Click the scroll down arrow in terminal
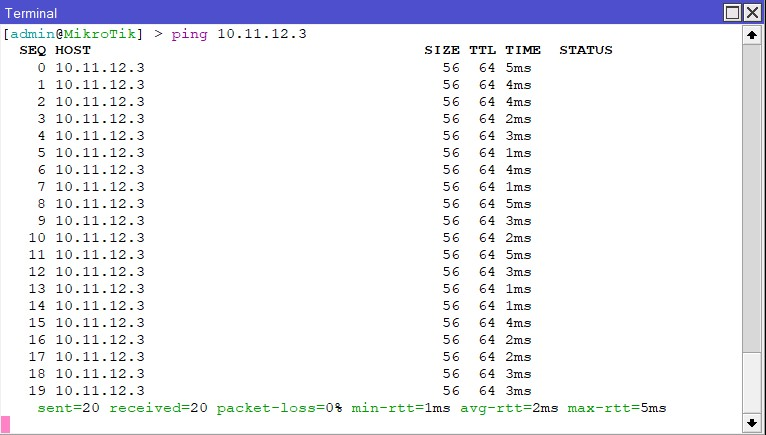766x435 pixels. [x=752, y=423]
